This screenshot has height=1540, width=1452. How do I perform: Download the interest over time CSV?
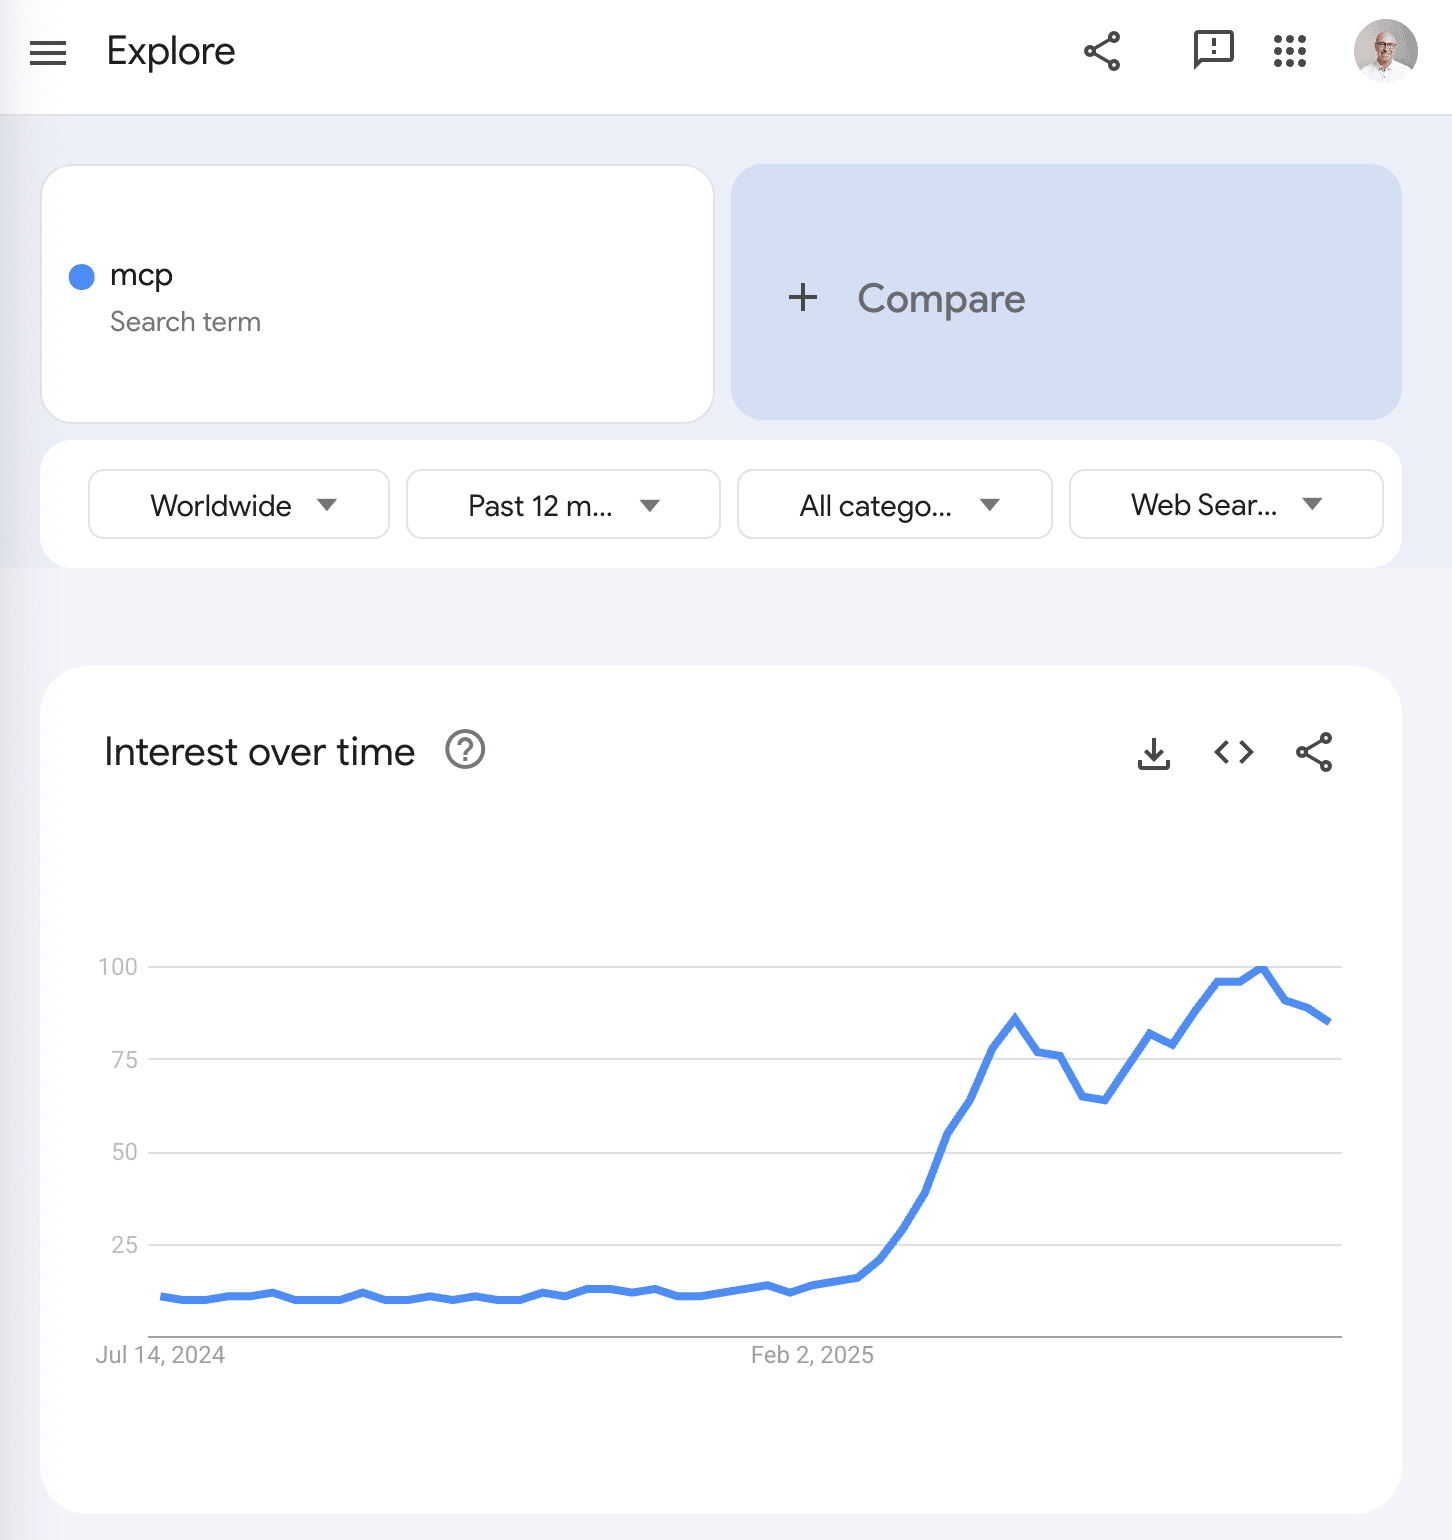pyautogui.click(x=1154, y=753)
